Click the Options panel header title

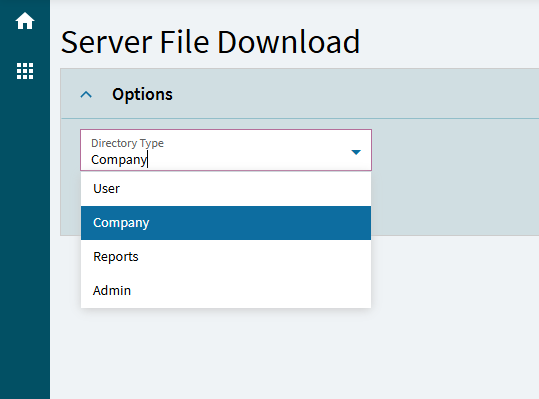click(142, 95)
